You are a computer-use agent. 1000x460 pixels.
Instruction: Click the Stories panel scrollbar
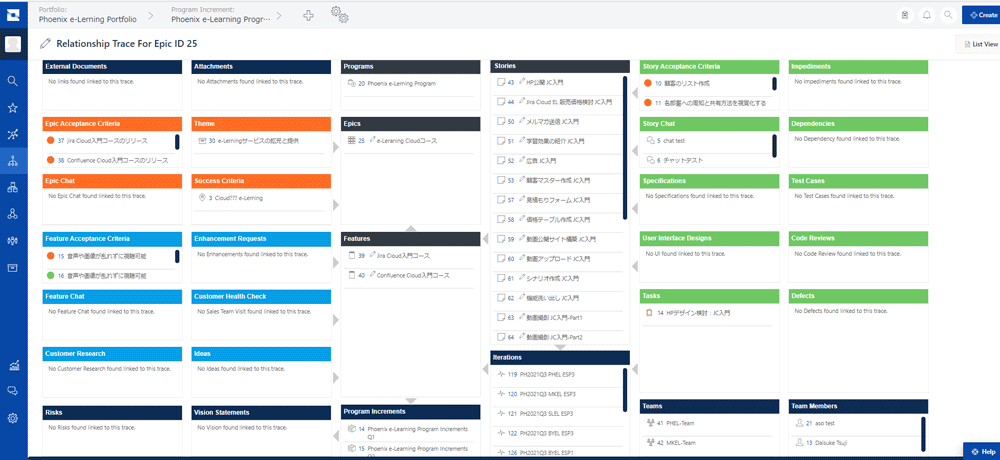click(624, 148)
